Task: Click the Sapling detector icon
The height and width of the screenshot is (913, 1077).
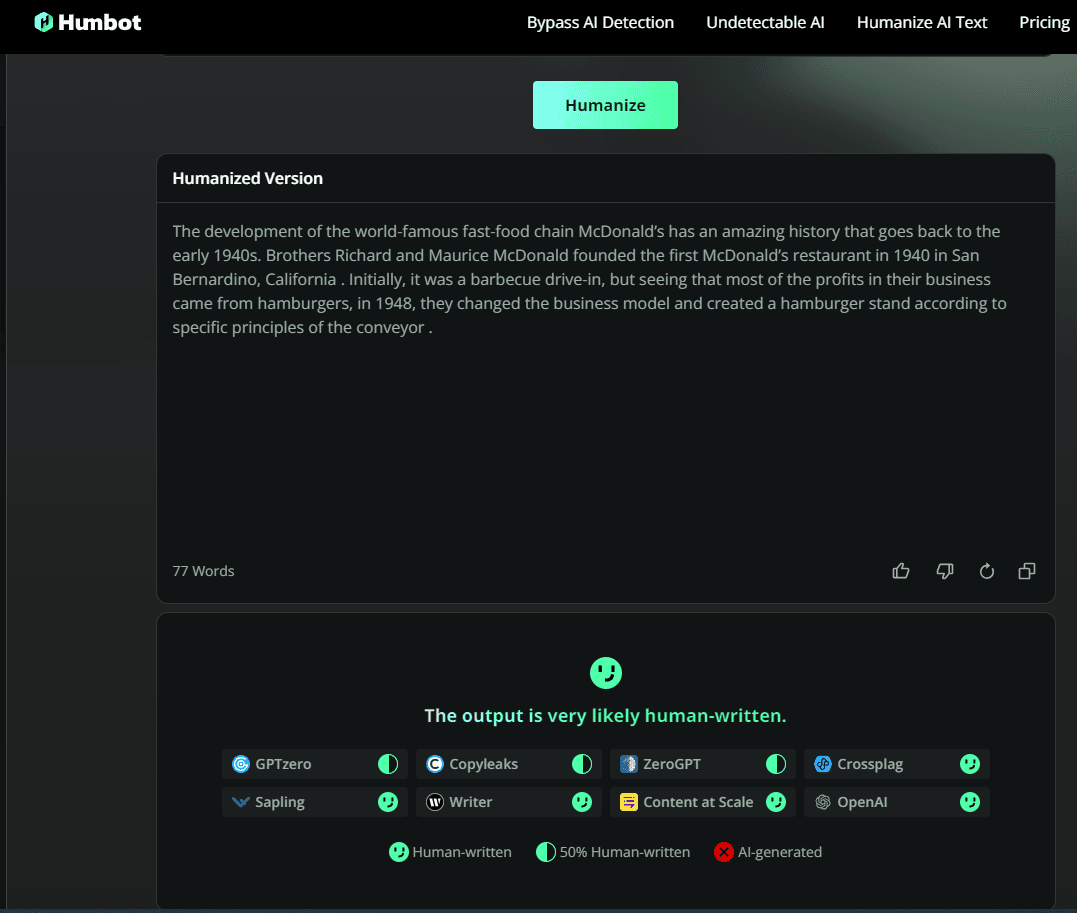Action: tap(241, 802)
